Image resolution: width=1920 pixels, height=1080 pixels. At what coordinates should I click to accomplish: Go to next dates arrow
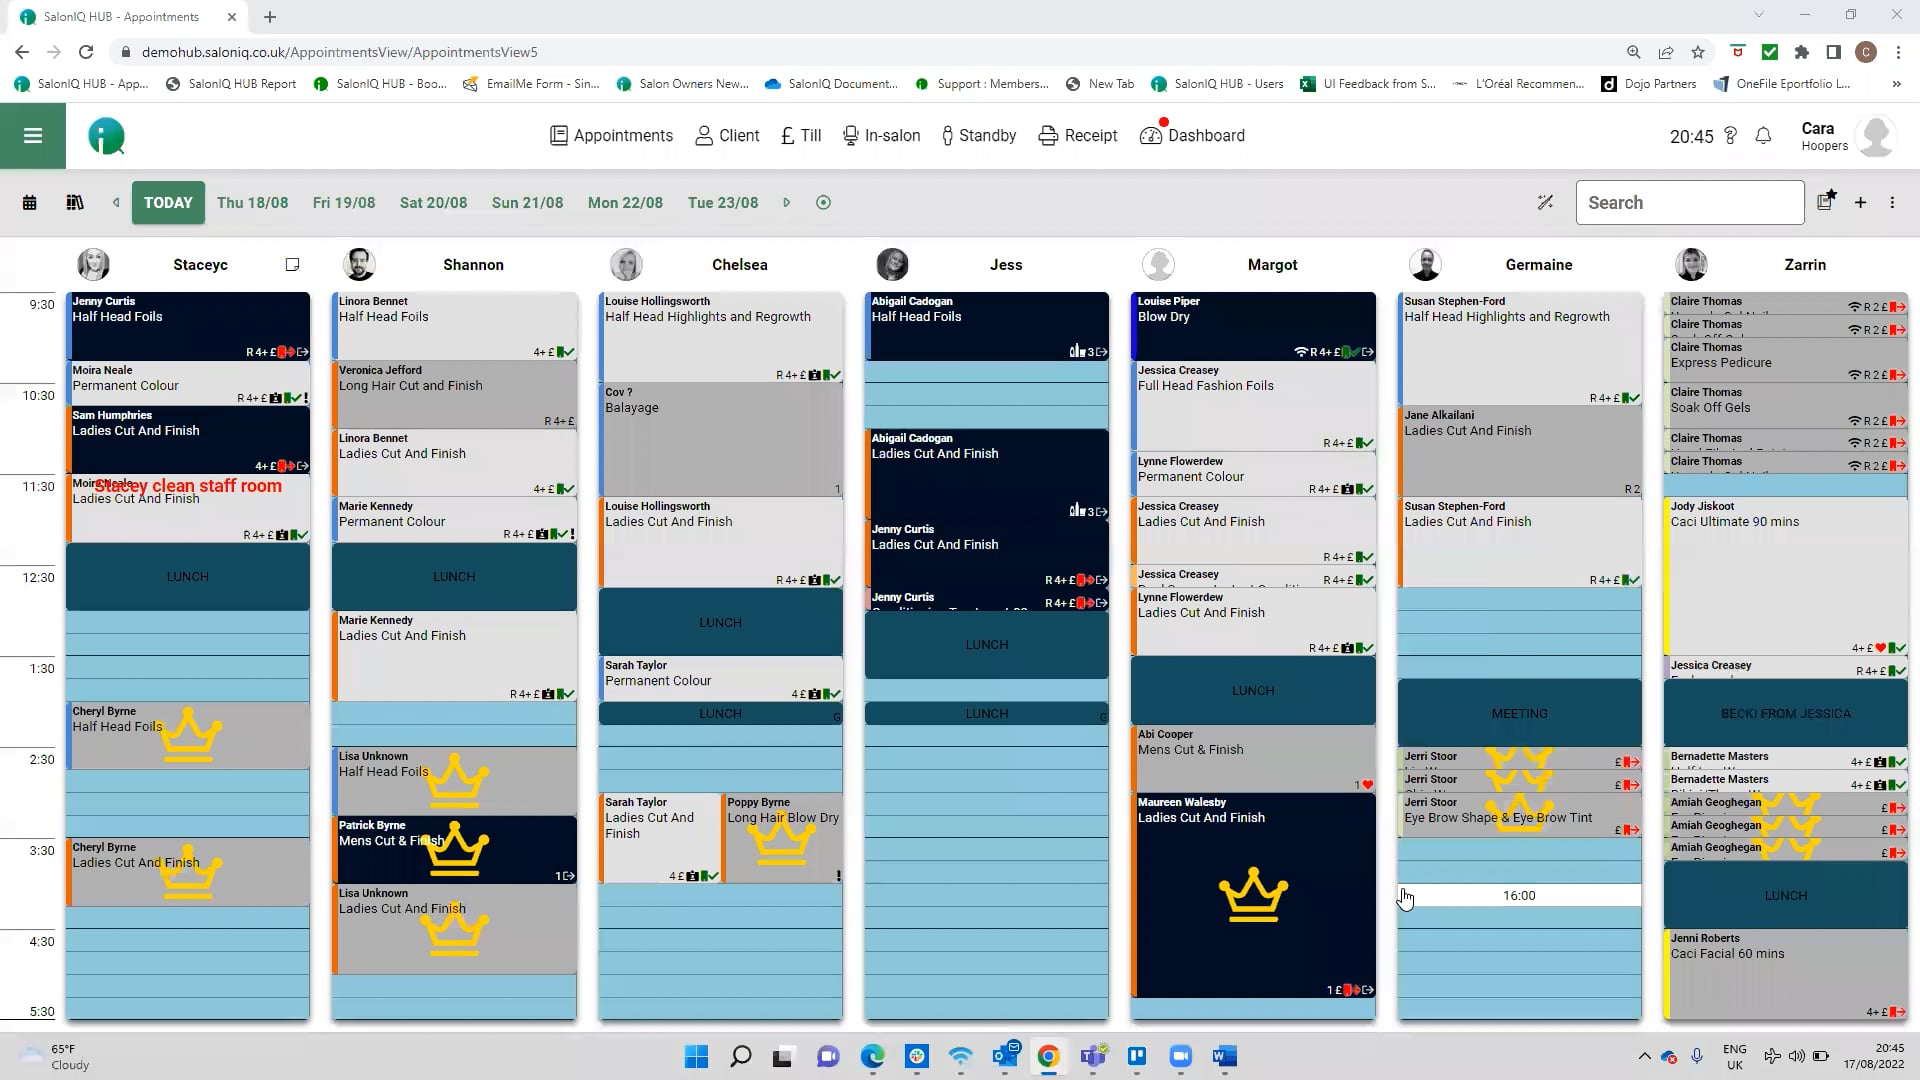point(787,203)
